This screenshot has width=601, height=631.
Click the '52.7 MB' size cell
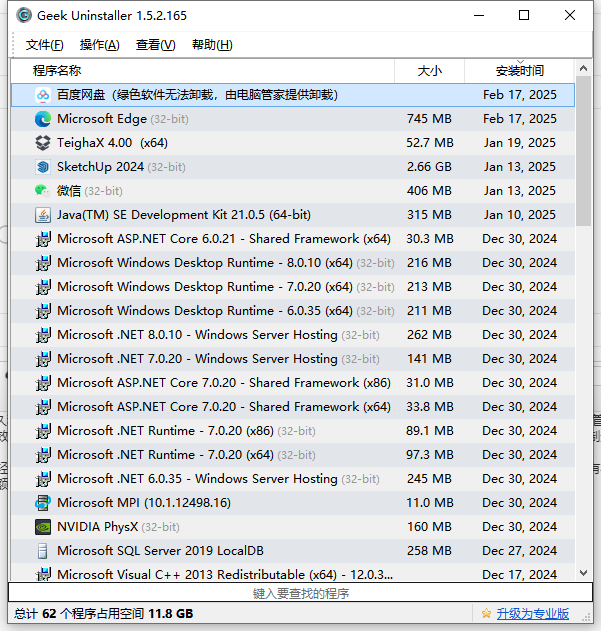click(430, 143)
